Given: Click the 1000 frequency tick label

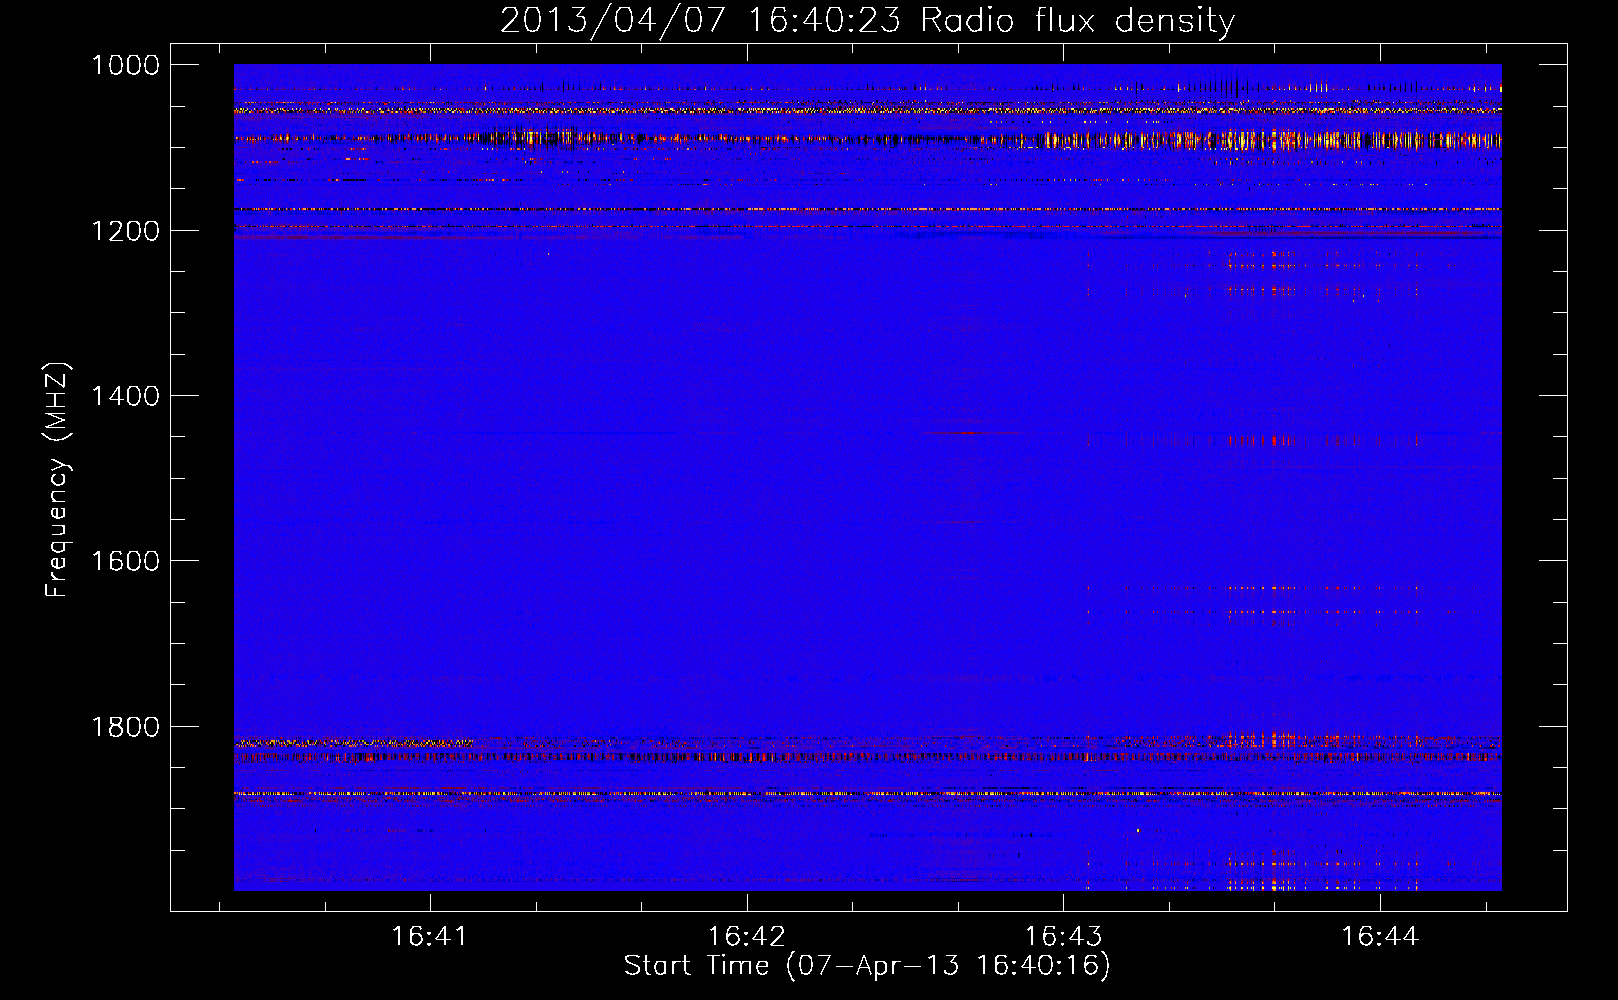Looking at the screenshot, I should coord(125,65).
